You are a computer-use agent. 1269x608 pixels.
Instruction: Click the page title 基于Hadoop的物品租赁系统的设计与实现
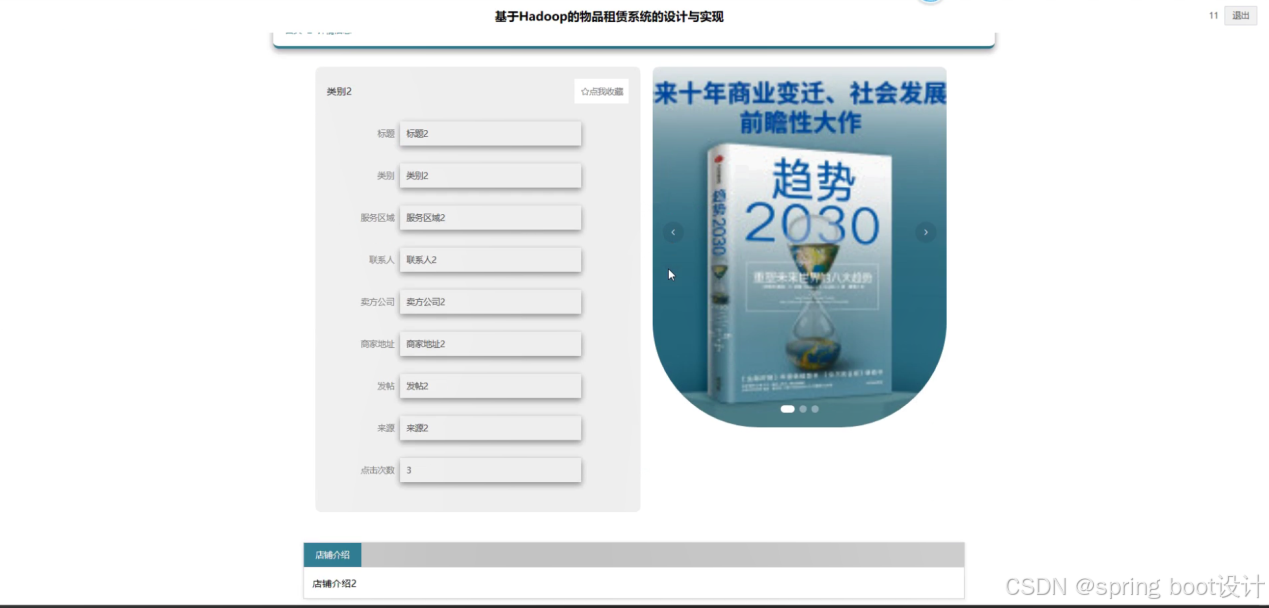pos(609,16)
